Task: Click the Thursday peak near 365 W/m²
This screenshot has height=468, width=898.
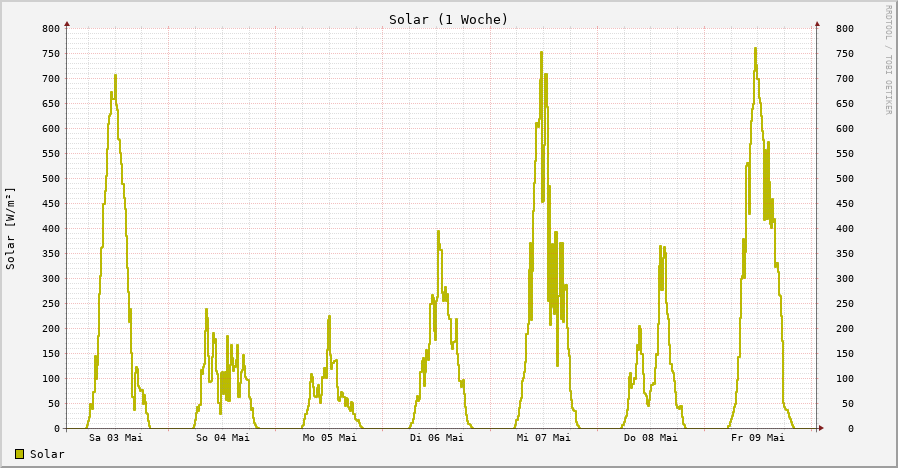Action: [x=660, y=247]
